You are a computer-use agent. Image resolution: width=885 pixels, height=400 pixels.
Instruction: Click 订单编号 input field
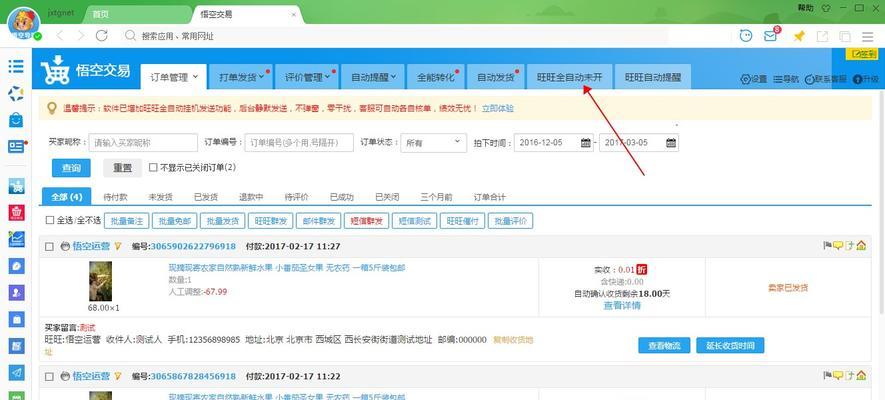299,143
